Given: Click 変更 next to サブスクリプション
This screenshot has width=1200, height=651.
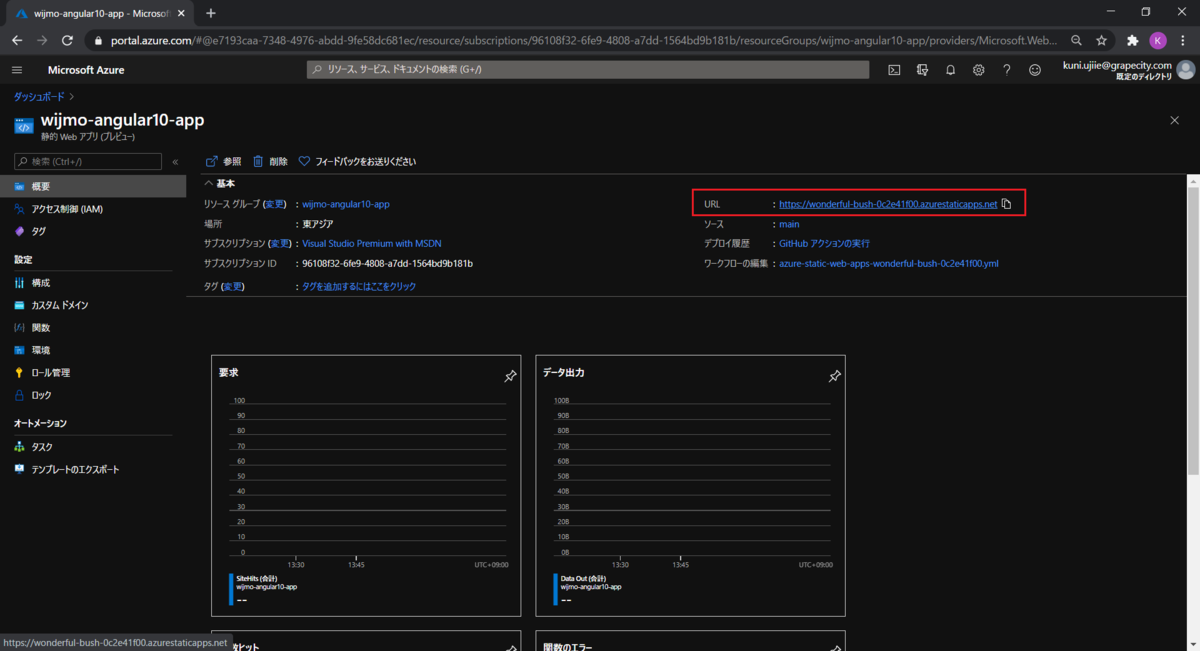Looking at the screenshot, I should [281, 243].
